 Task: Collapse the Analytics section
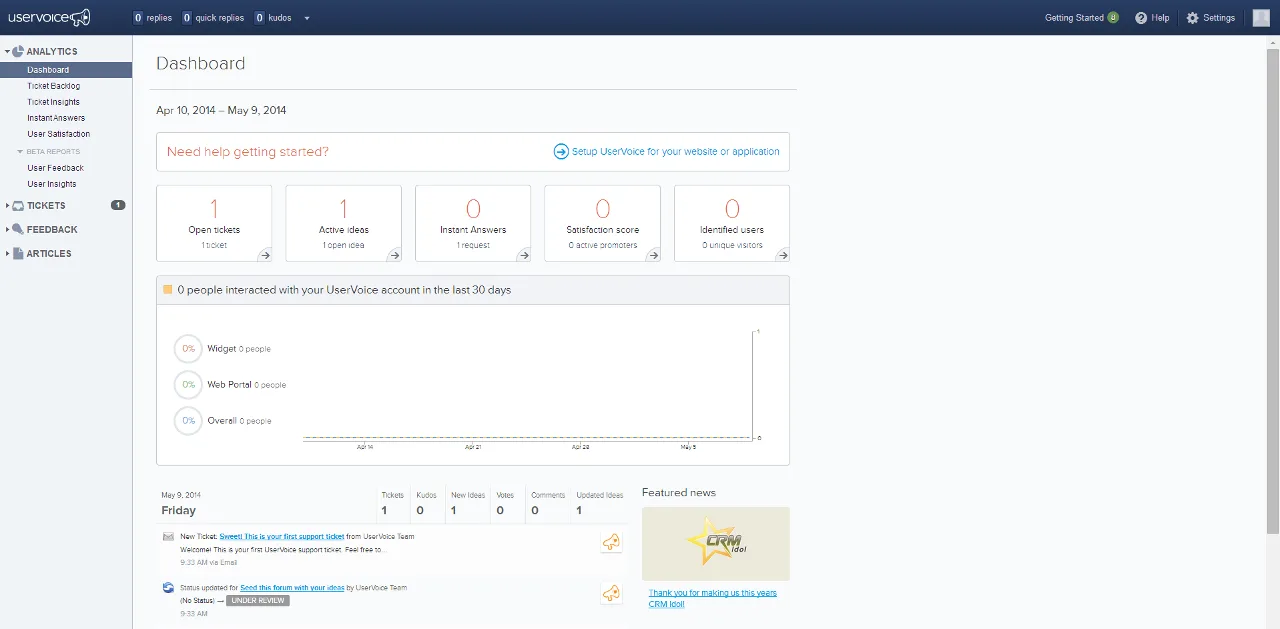pos(7,51)
